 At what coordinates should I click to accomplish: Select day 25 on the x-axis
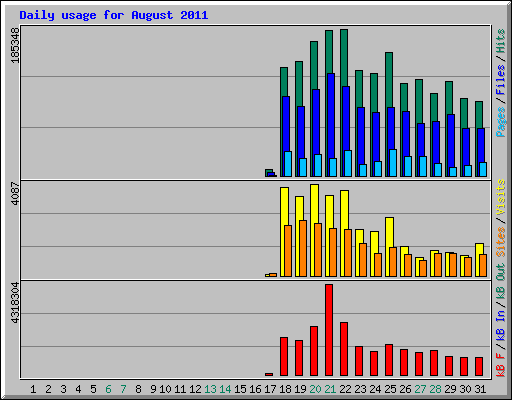390,389
